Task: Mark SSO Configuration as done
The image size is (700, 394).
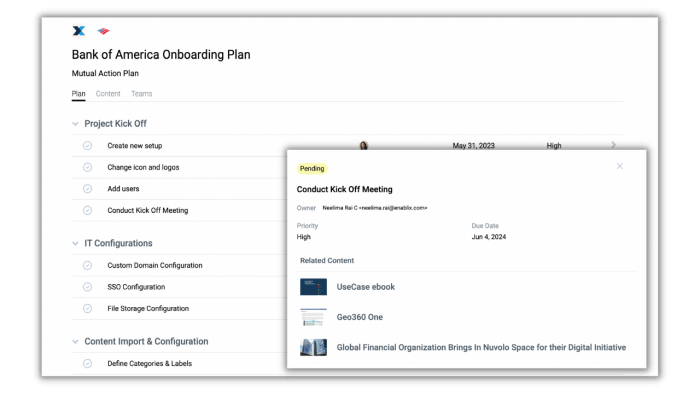Action: pos(88,287)
